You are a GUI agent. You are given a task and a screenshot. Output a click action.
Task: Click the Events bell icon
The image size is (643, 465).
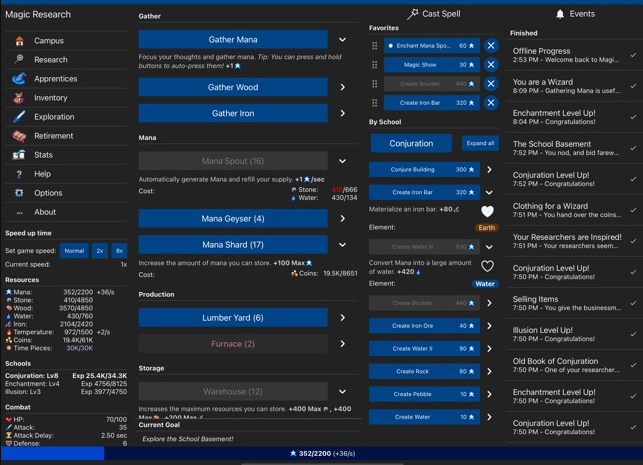point(560,14)
